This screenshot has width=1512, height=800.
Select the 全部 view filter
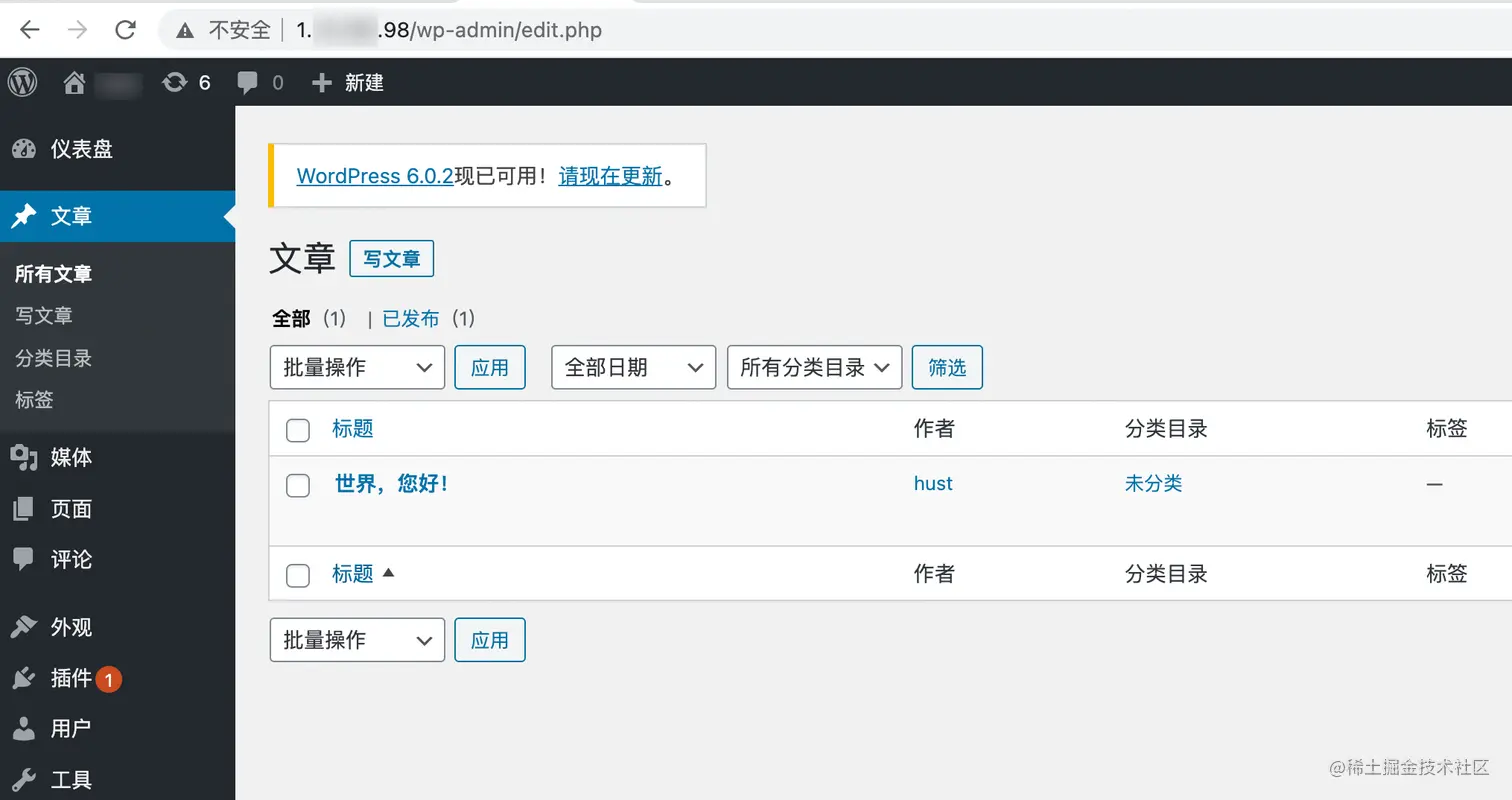click(292, 318)
